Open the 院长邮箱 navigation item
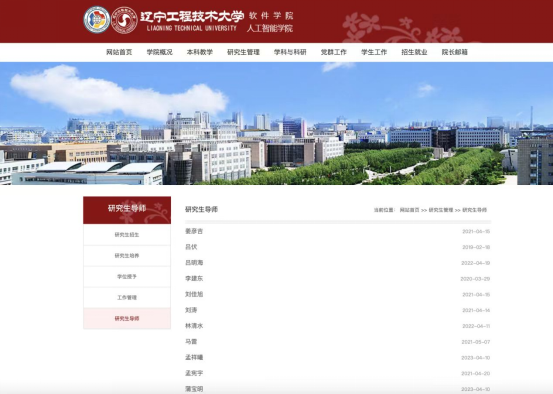Viewport: 553px width, 394px height. [455, 52]
